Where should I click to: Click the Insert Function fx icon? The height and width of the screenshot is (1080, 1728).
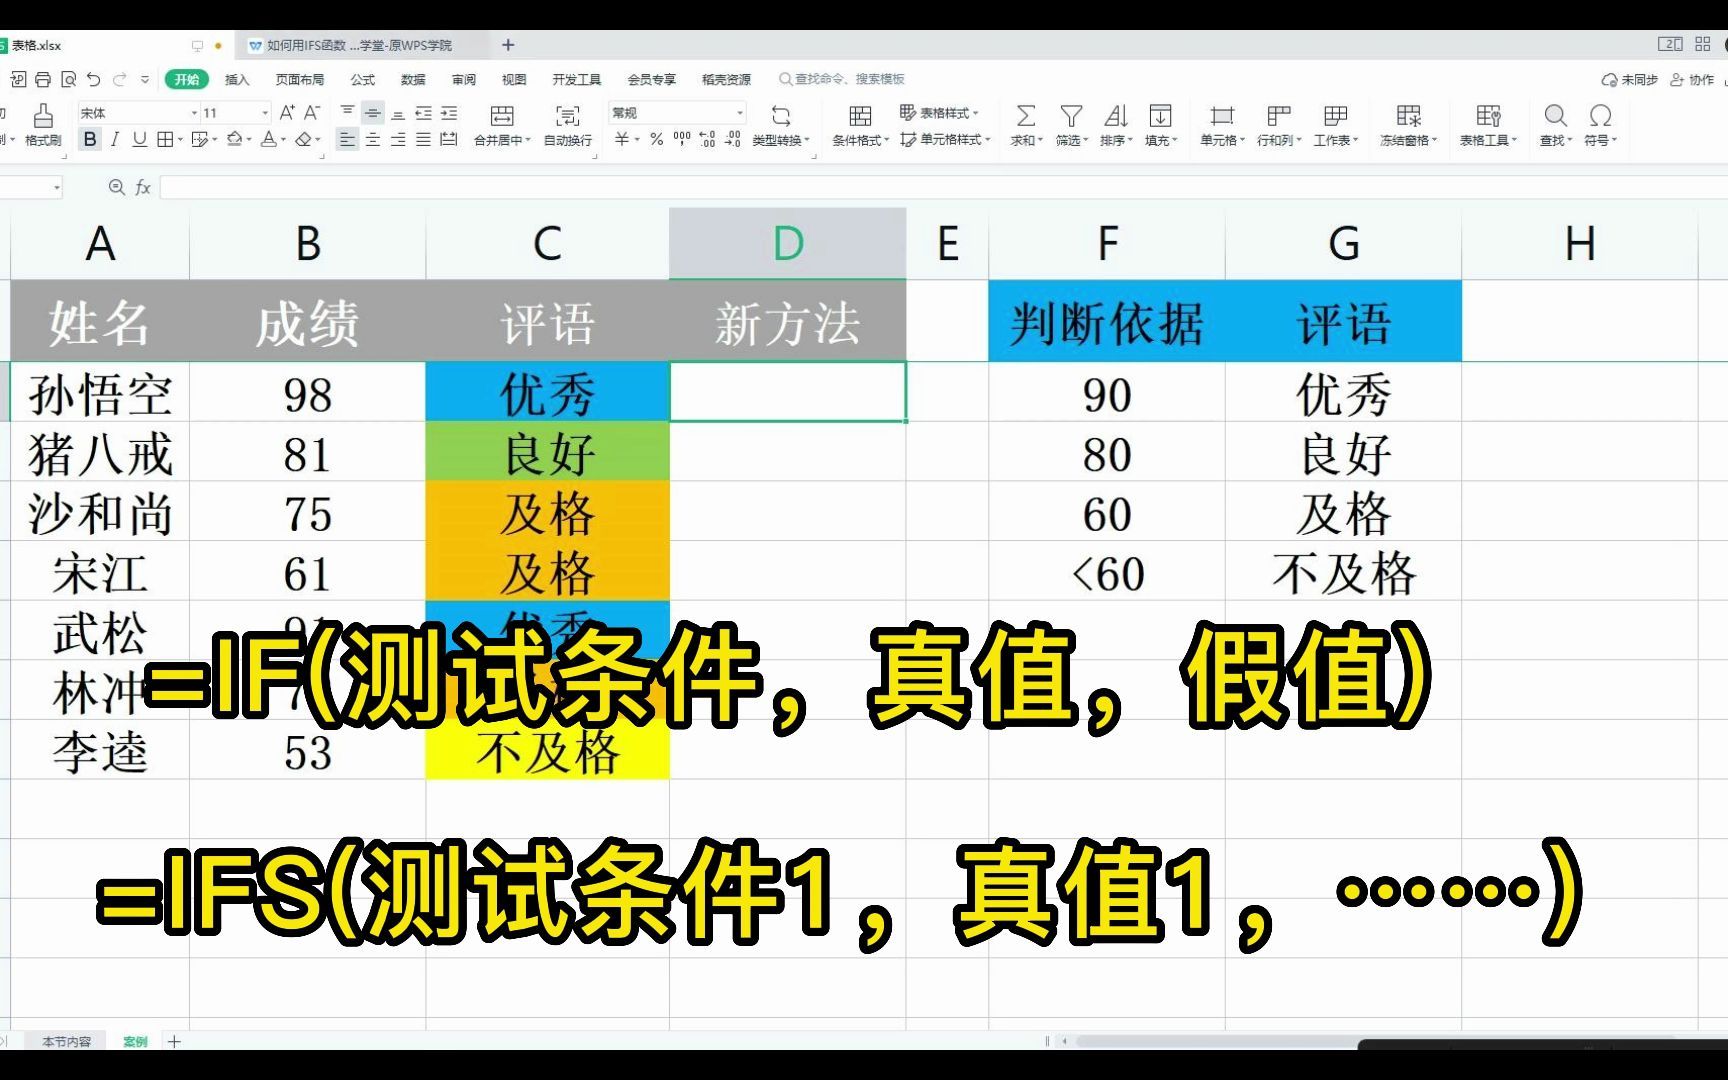point(143,187)
